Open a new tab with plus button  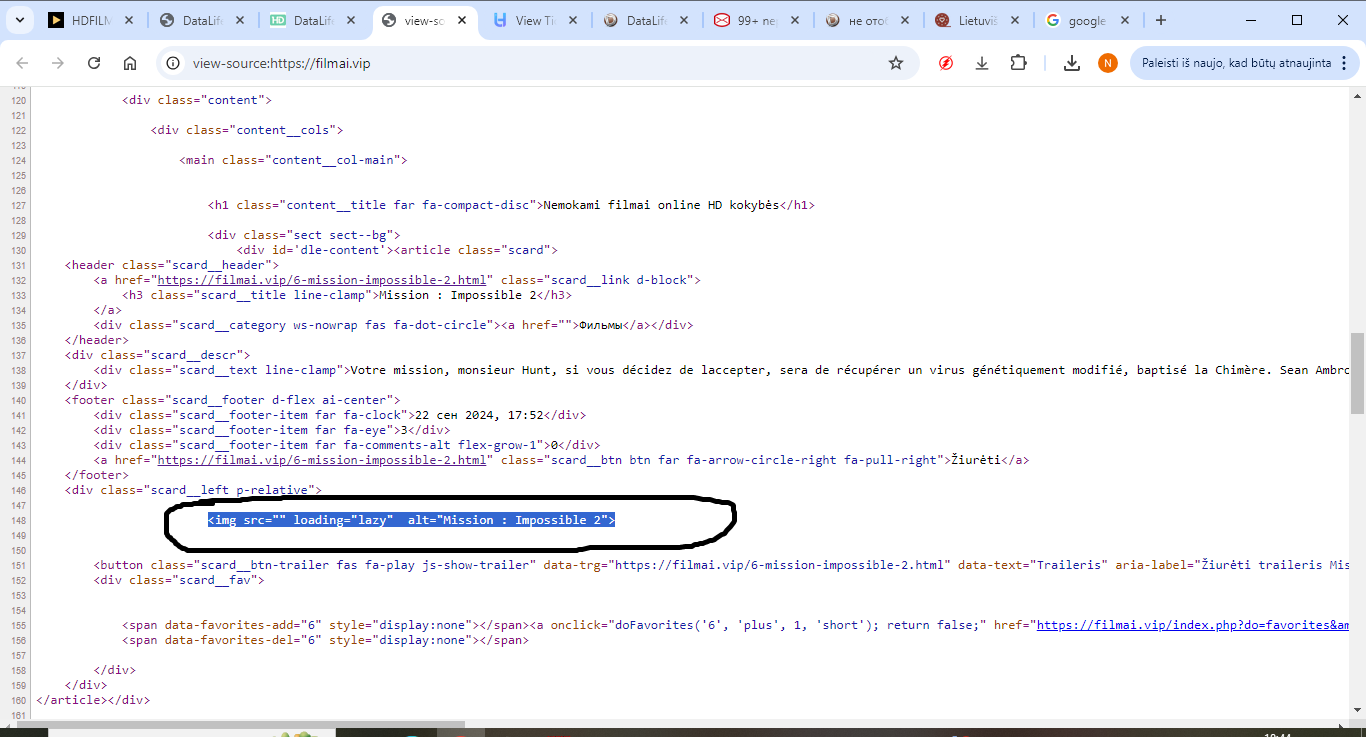1161,20
